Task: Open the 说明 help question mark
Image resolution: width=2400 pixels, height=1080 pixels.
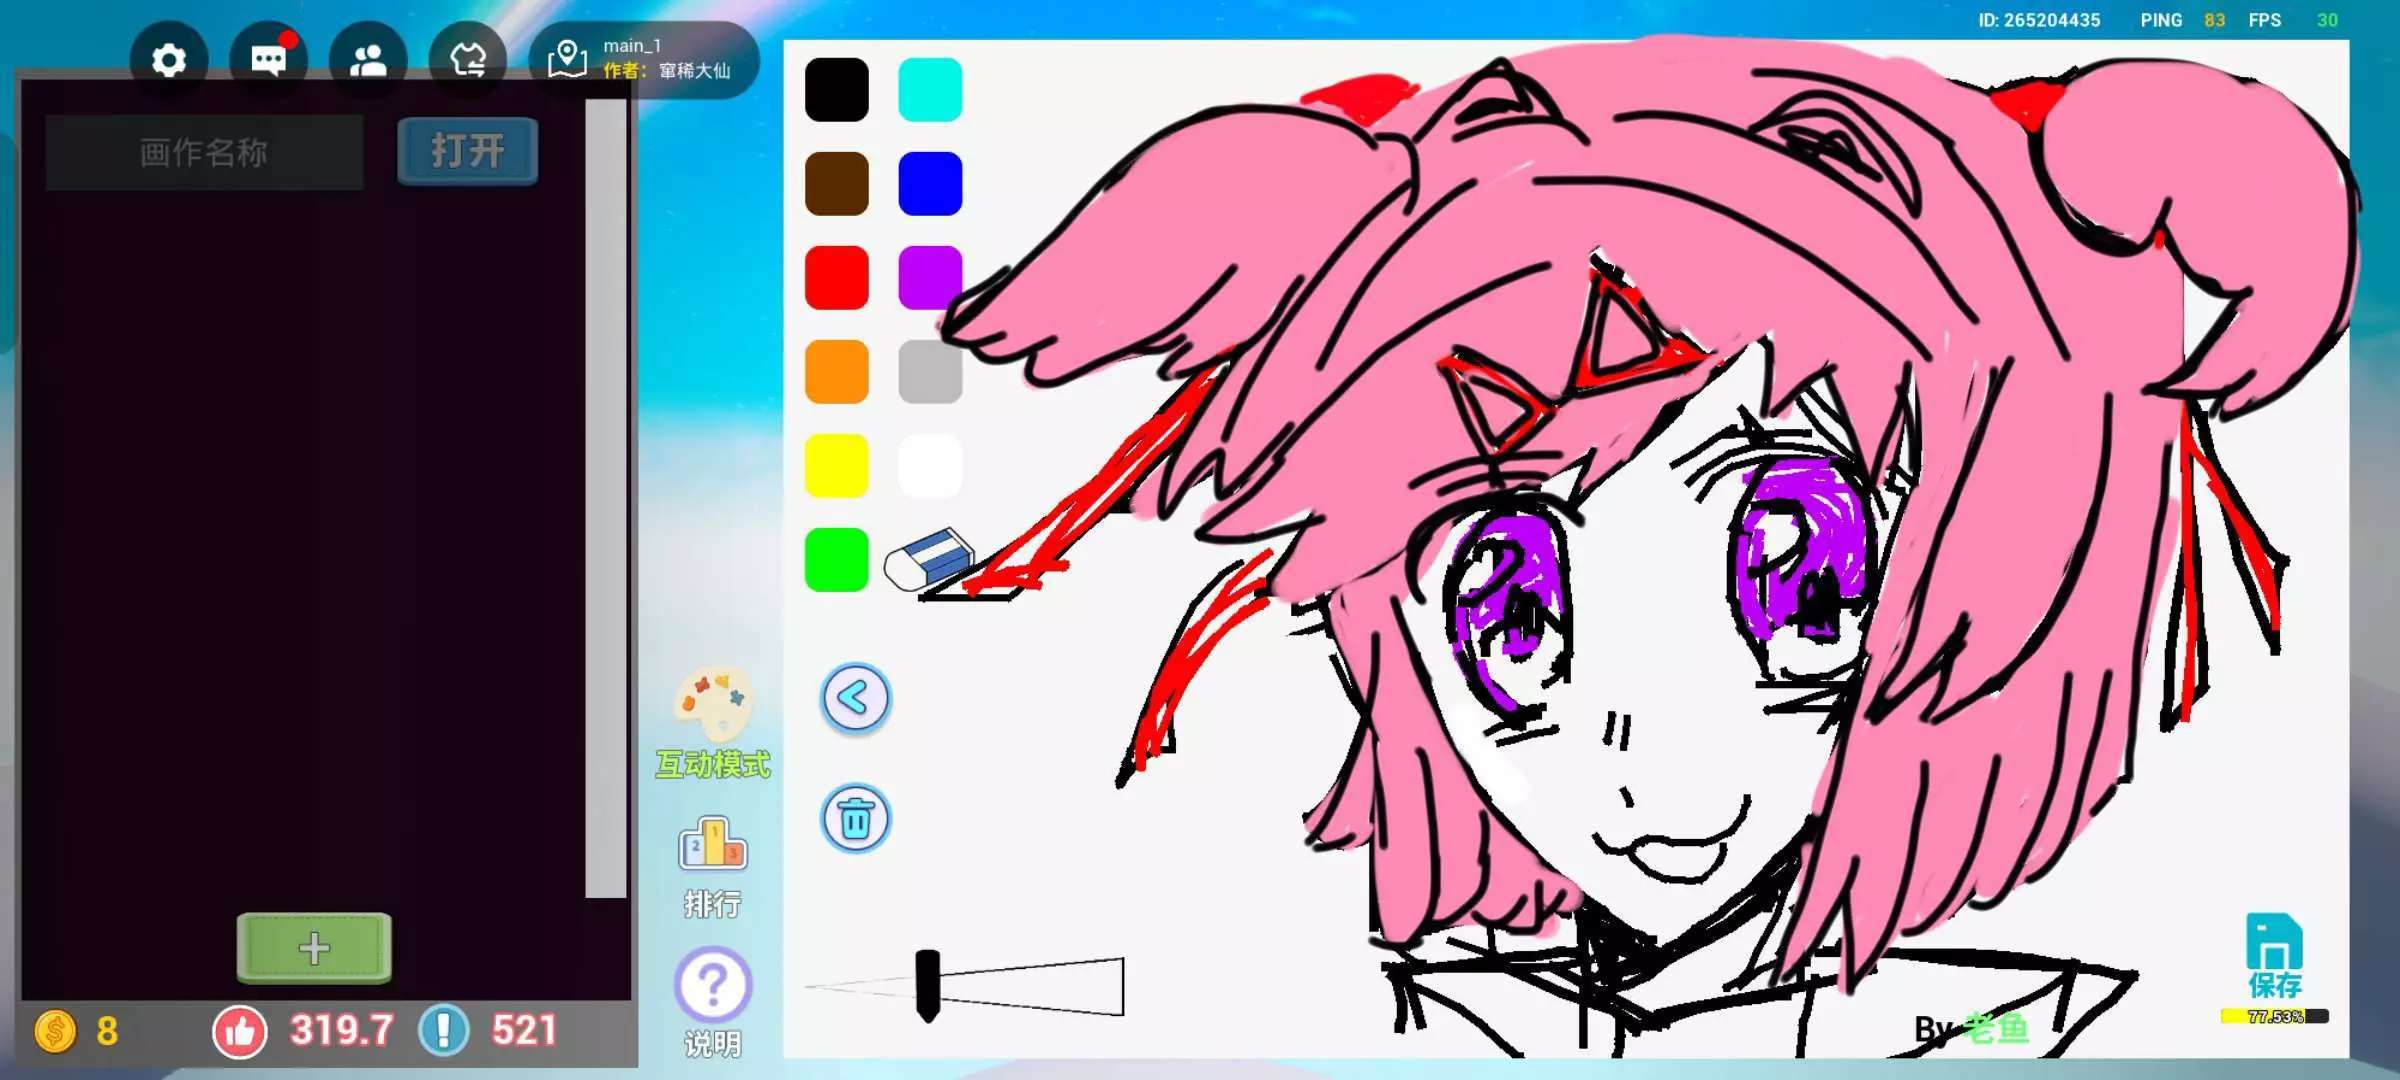Action: (712, 985)
